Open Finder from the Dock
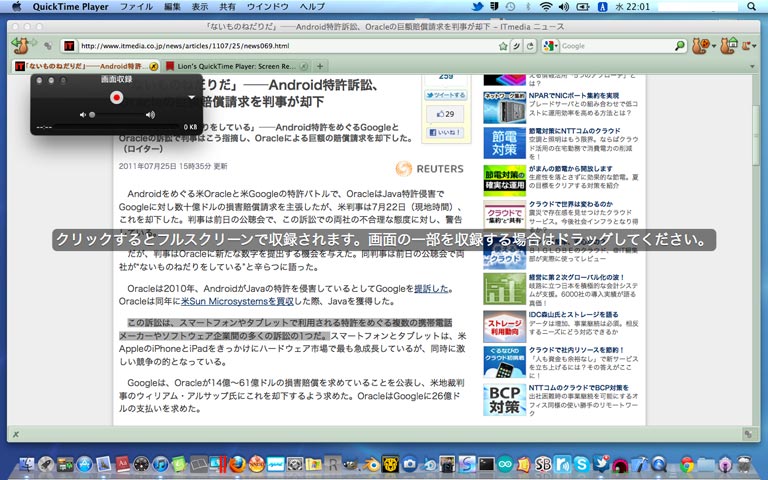768x480 pixels. [27, 464]
